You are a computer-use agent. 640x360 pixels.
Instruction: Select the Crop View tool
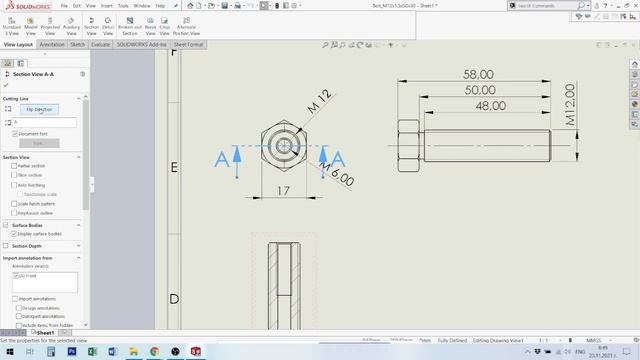coord(164,26)
